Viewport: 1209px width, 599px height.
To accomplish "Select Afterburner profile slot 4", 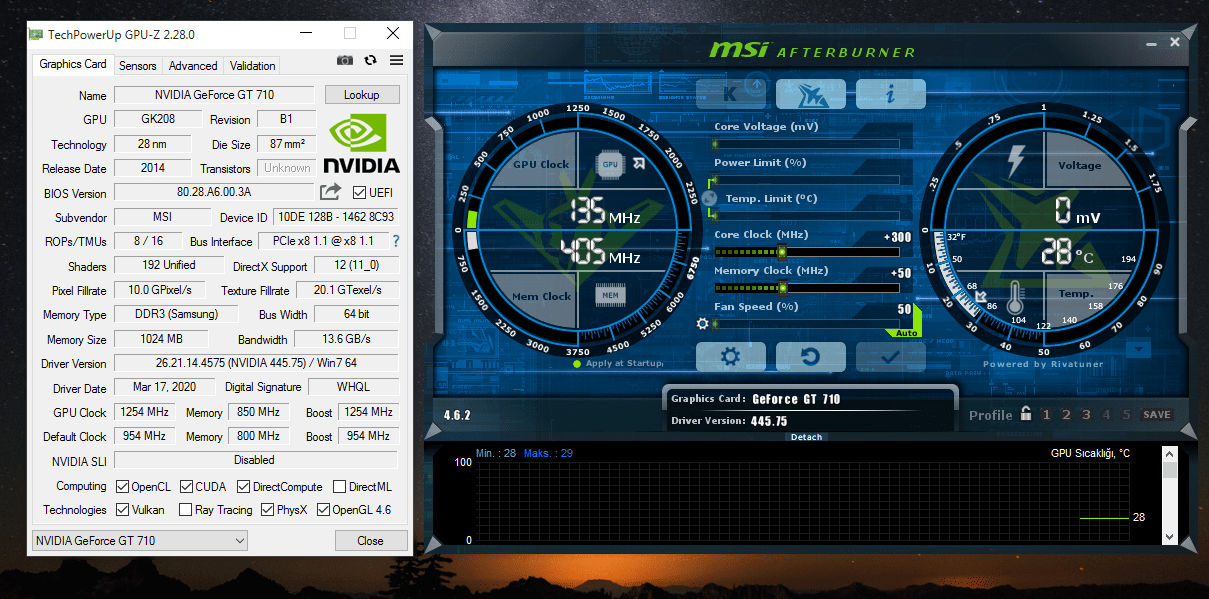I will tap(1106, 415).
